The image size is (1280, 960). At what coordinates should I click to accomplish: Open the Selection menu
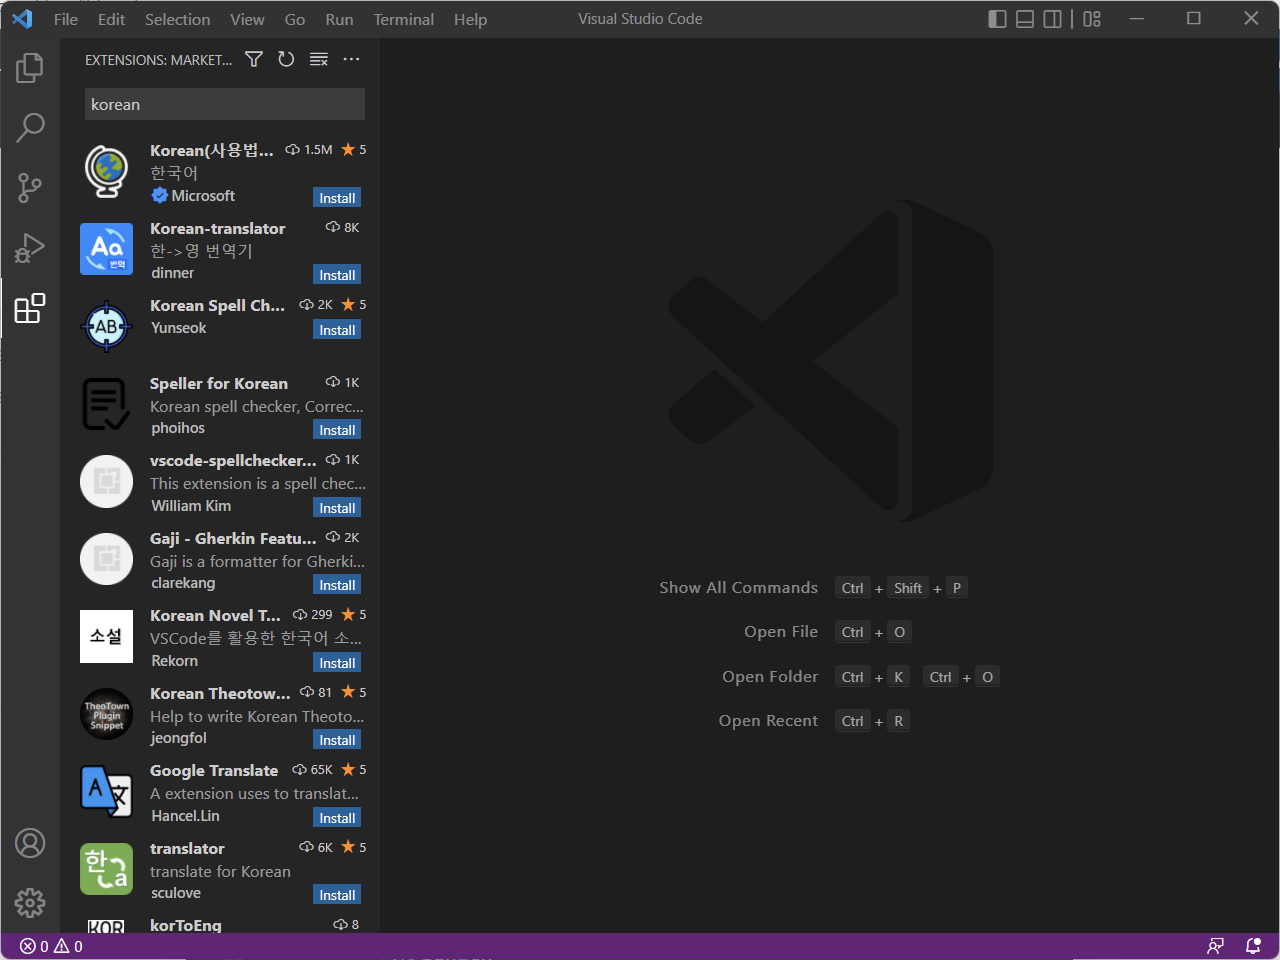(x=178, y=19)
